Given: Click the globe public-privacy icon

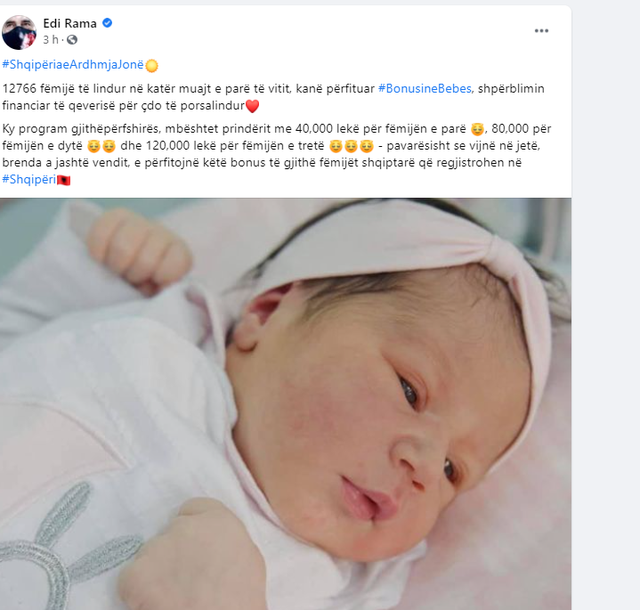Looking at the screenshot, I should 72,40.
